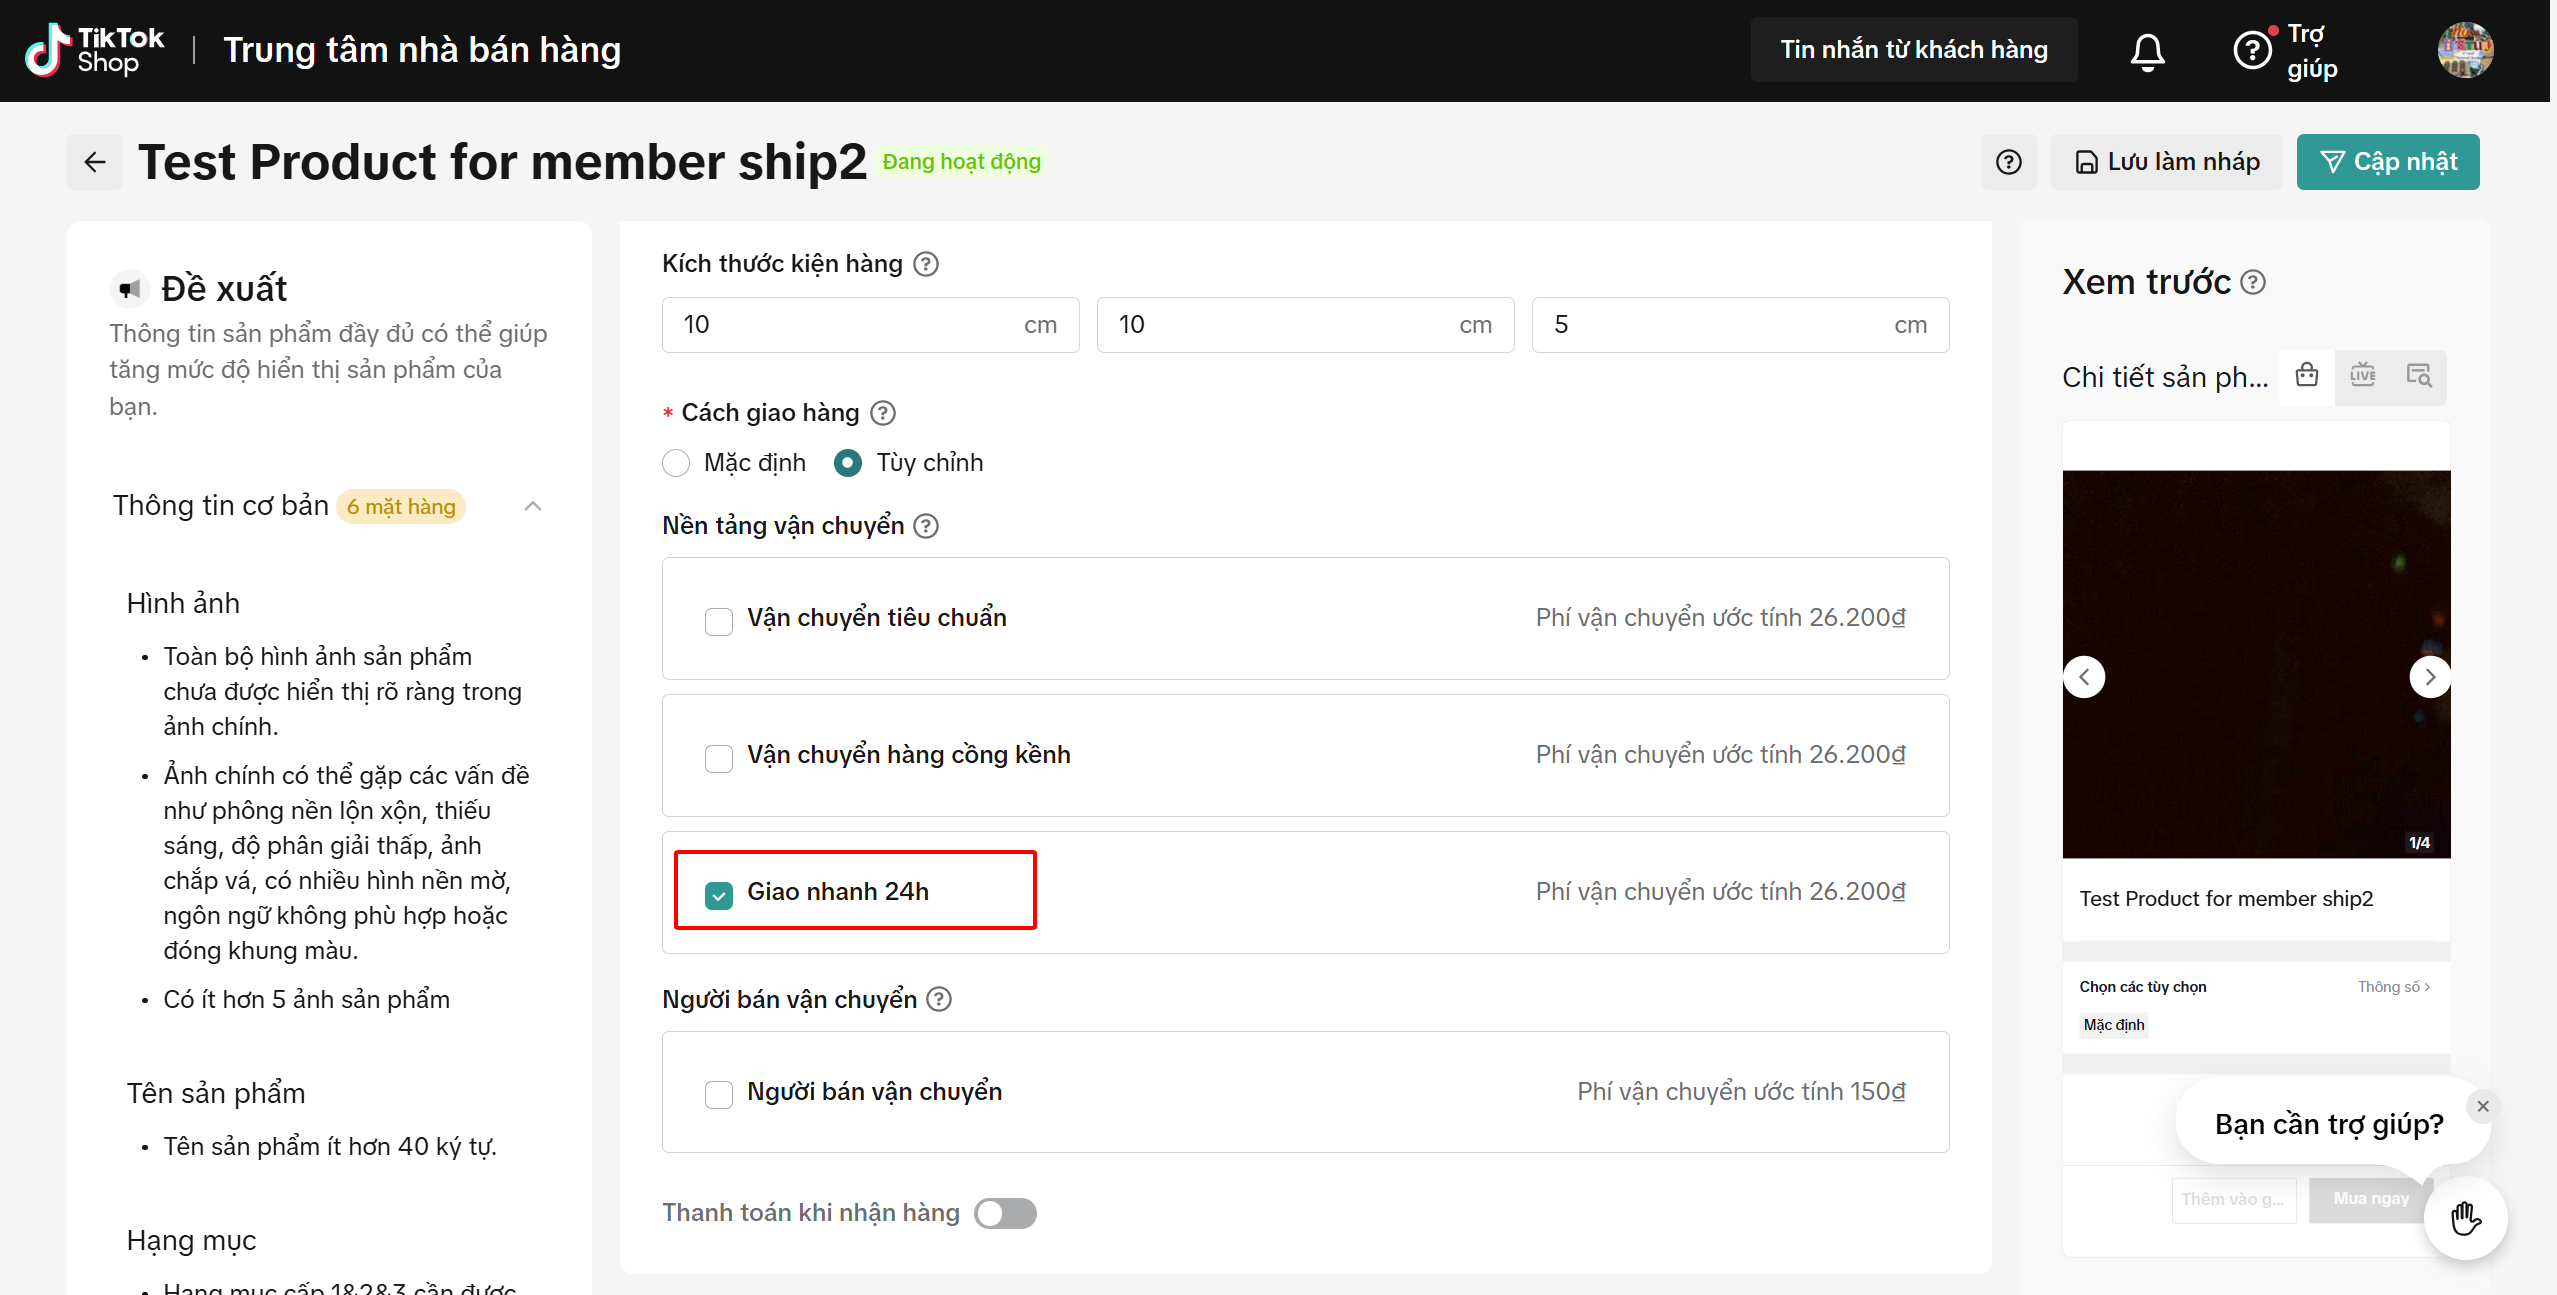Click the back arrow next to product title
This screenshot has width=2557, height=1295.
click(x=95, y=162)
